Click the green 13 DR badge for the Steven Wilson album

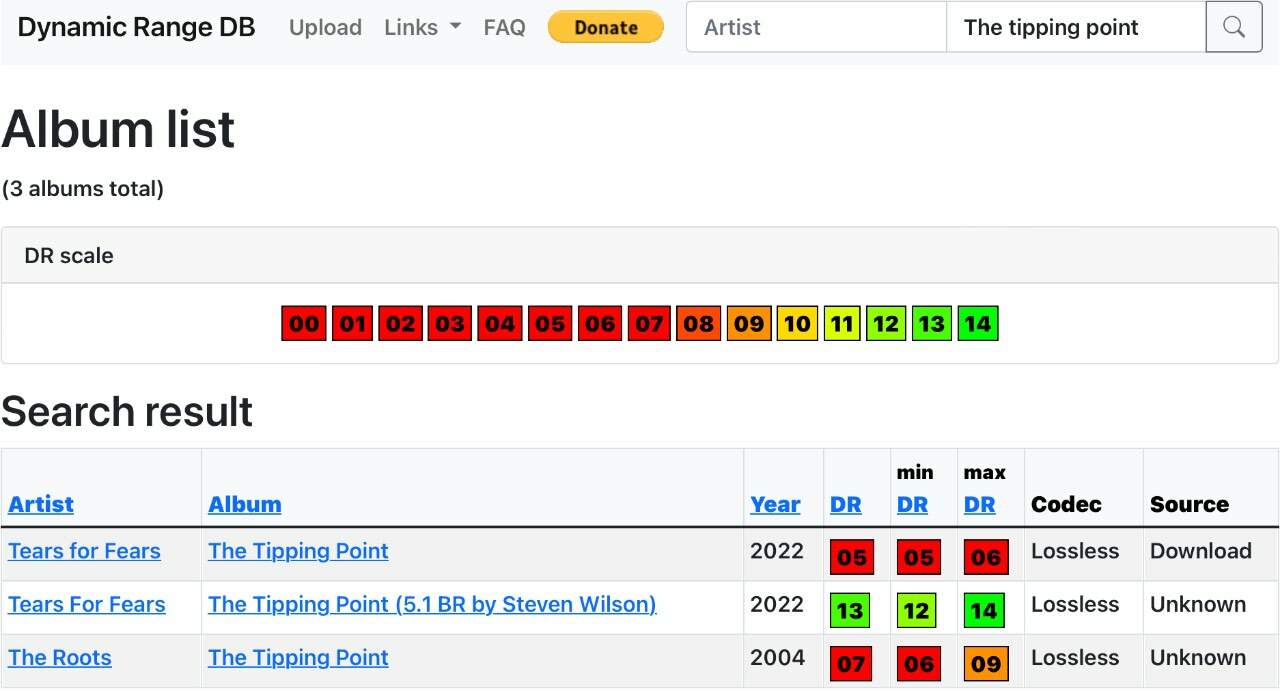pos(850,610)
